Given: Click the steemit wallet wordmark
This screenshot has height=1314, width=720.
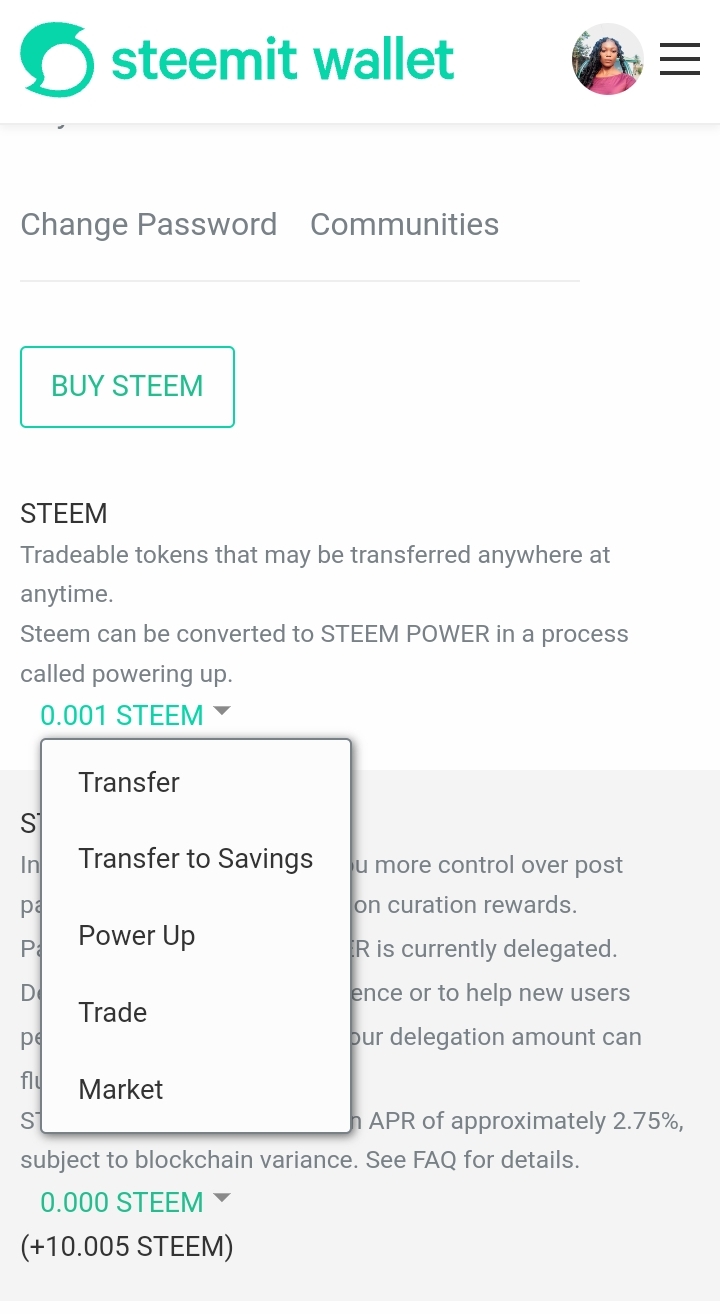Looking at the screenshot, I should click(x=283, y=60).
